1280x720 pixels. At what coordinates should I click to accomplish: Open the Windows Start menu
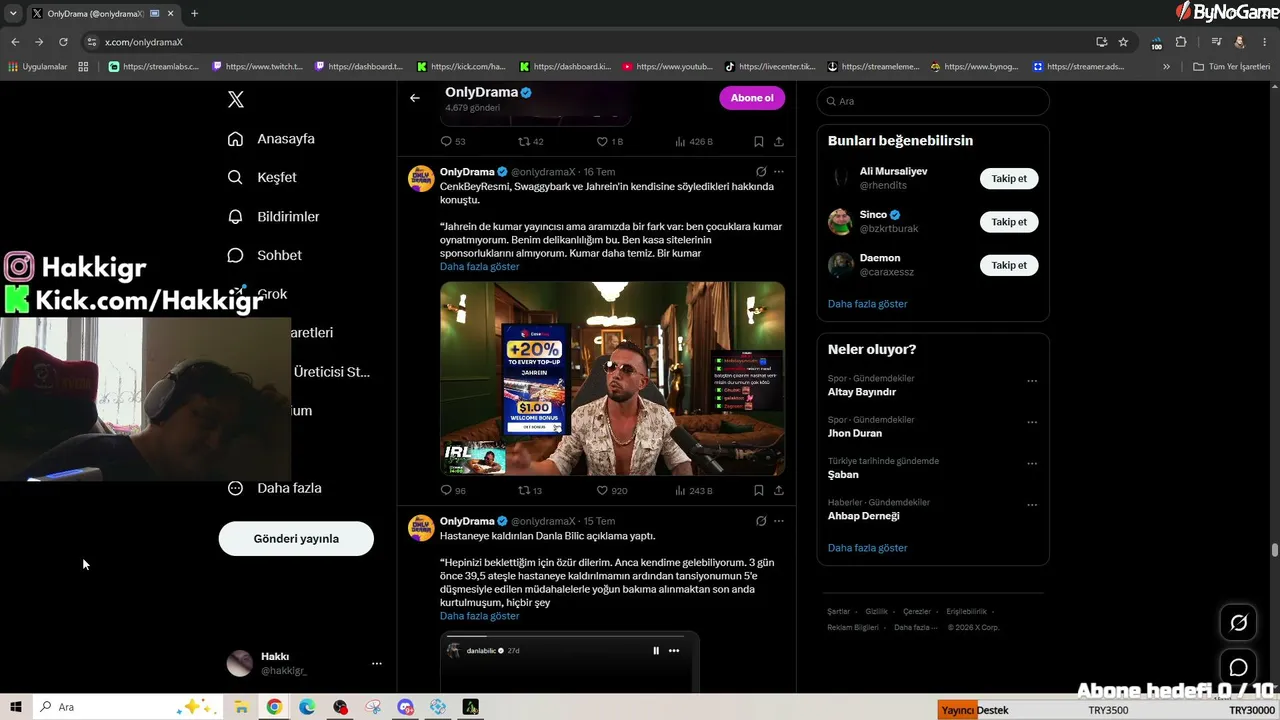tap(16, 707)
